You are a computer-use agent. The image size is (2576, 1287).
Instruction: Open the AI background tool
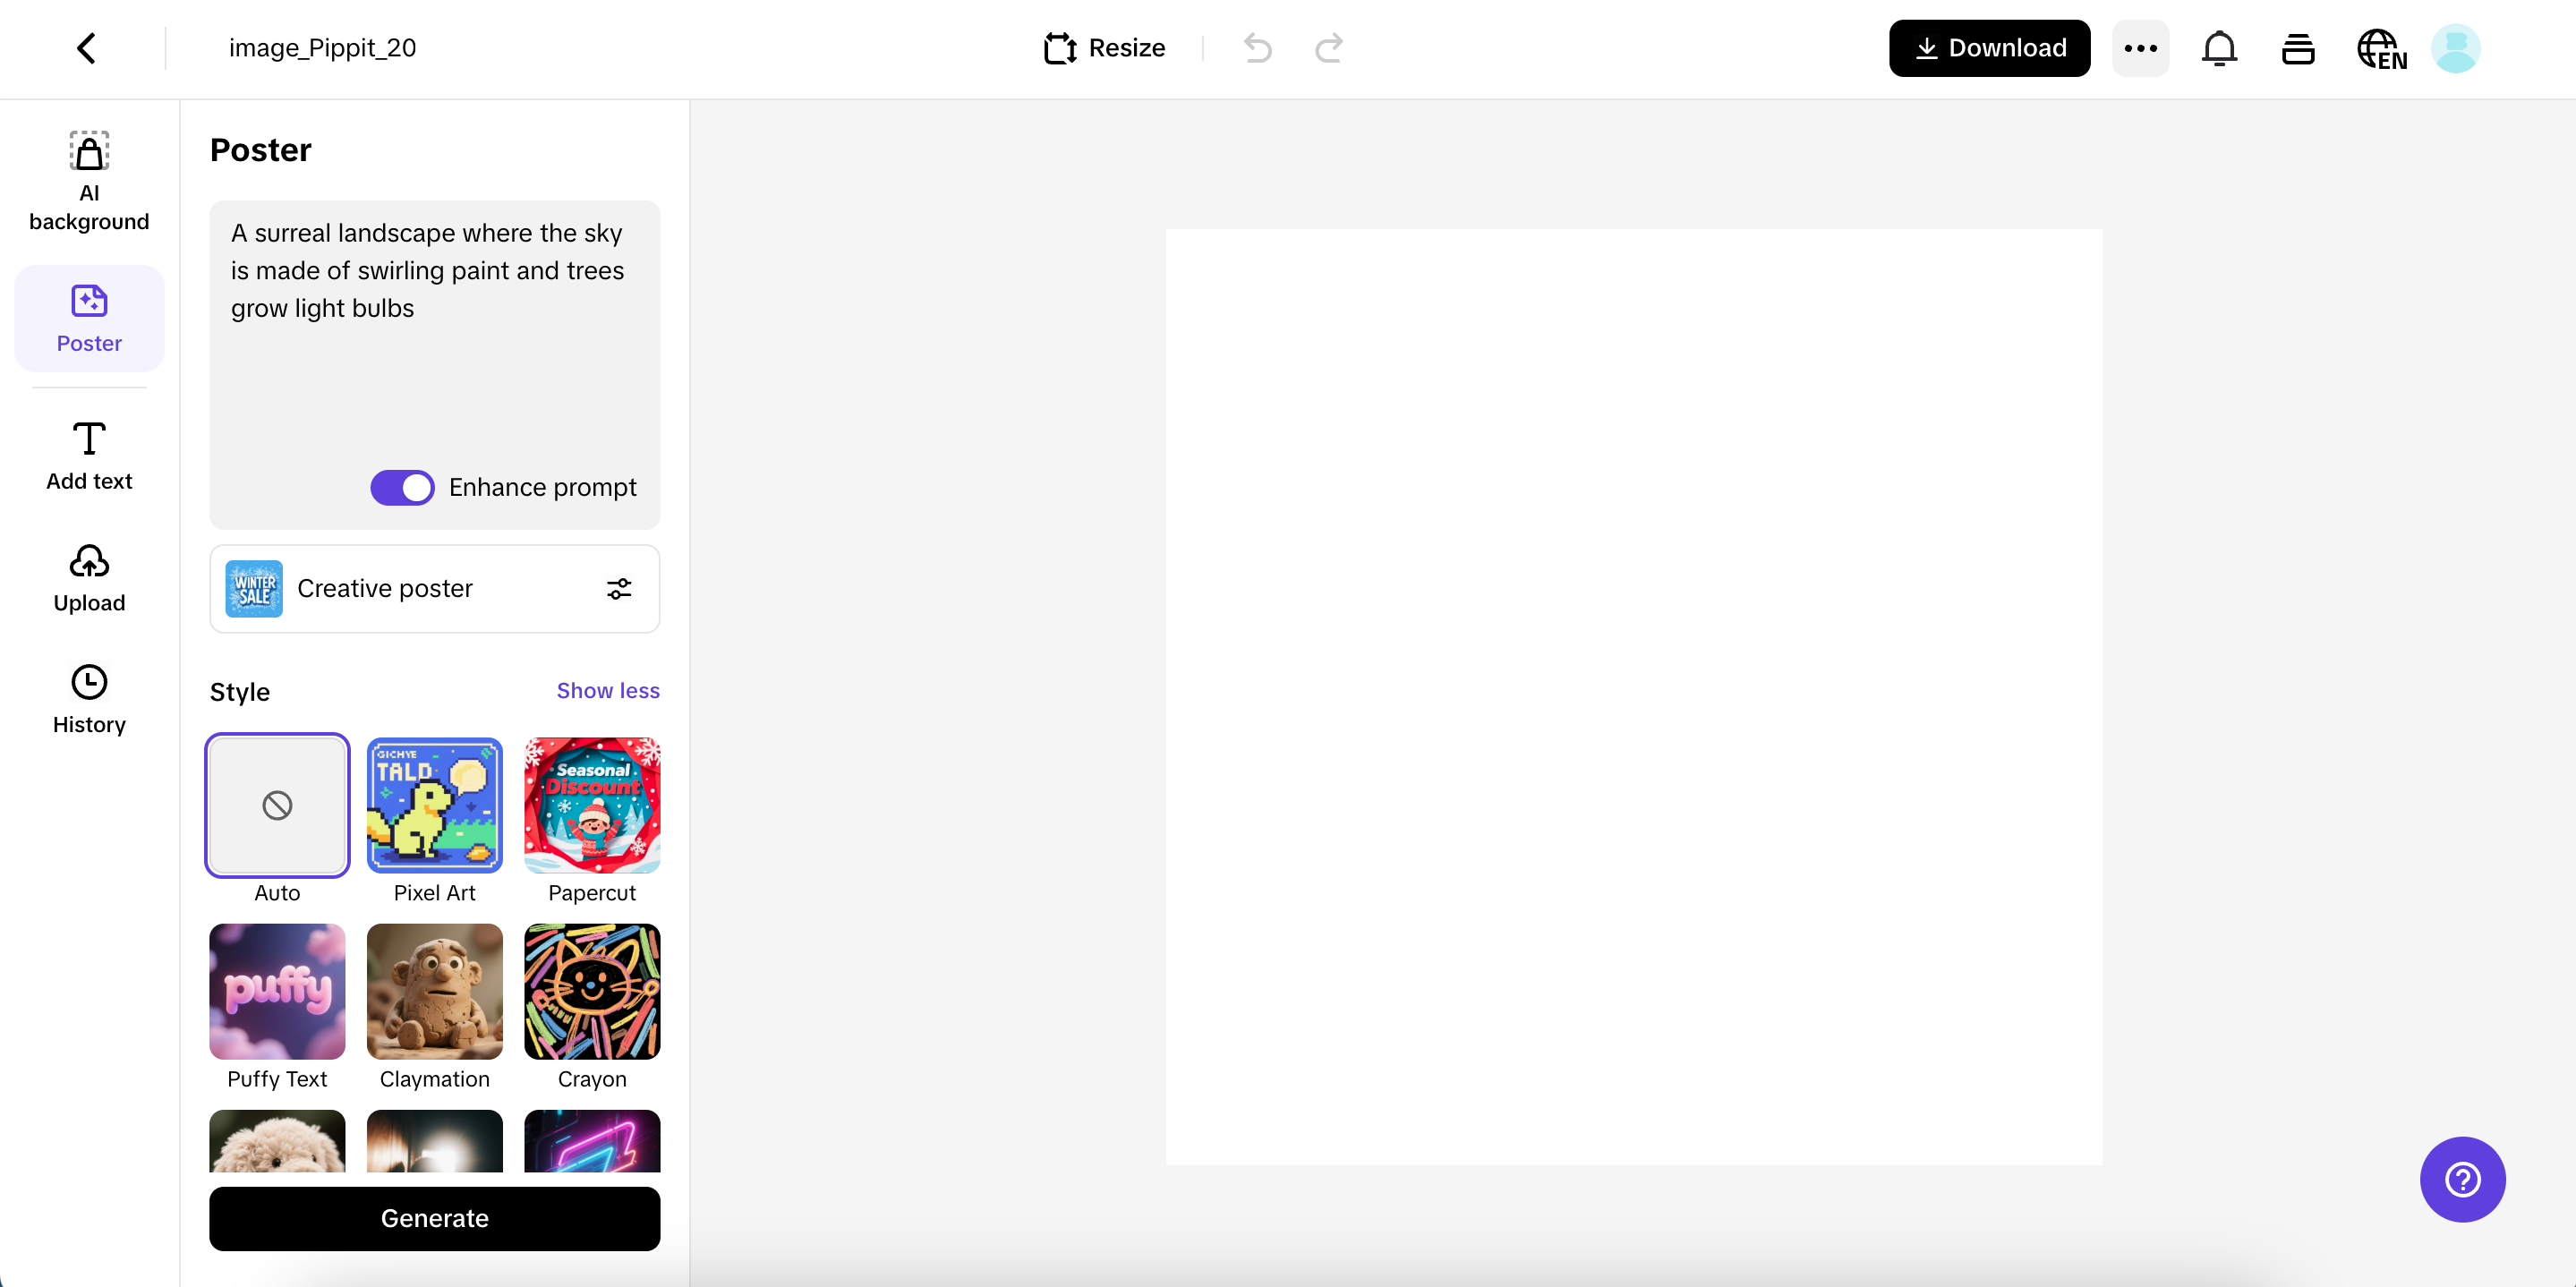click(88, 180)
